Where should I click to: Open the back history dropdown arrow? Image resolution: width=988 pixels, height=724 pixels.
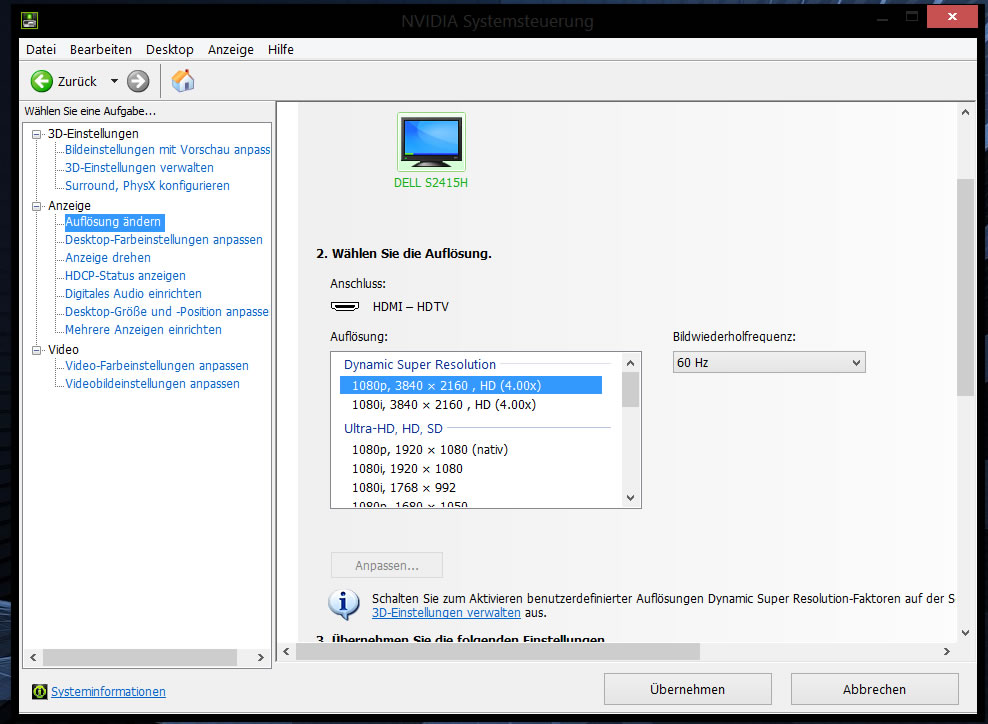pyautogui.click(x=114, y=81)
